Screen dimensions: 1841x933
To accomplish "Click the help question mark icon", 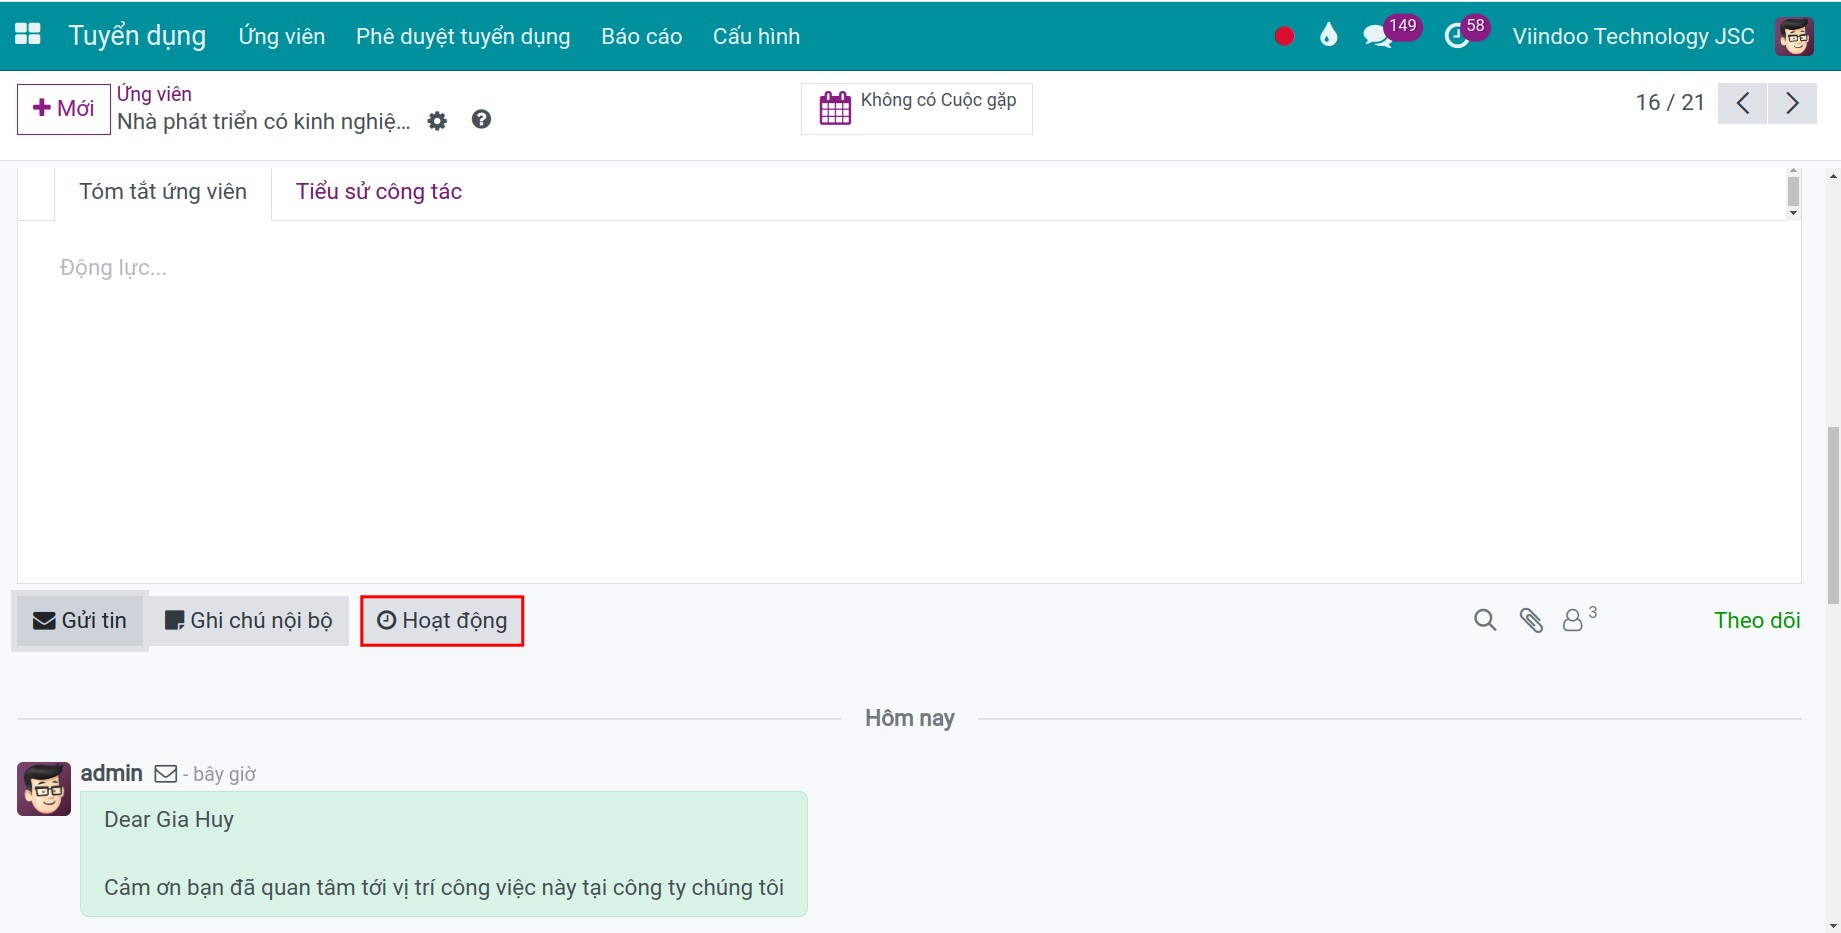I will [481, 120].
